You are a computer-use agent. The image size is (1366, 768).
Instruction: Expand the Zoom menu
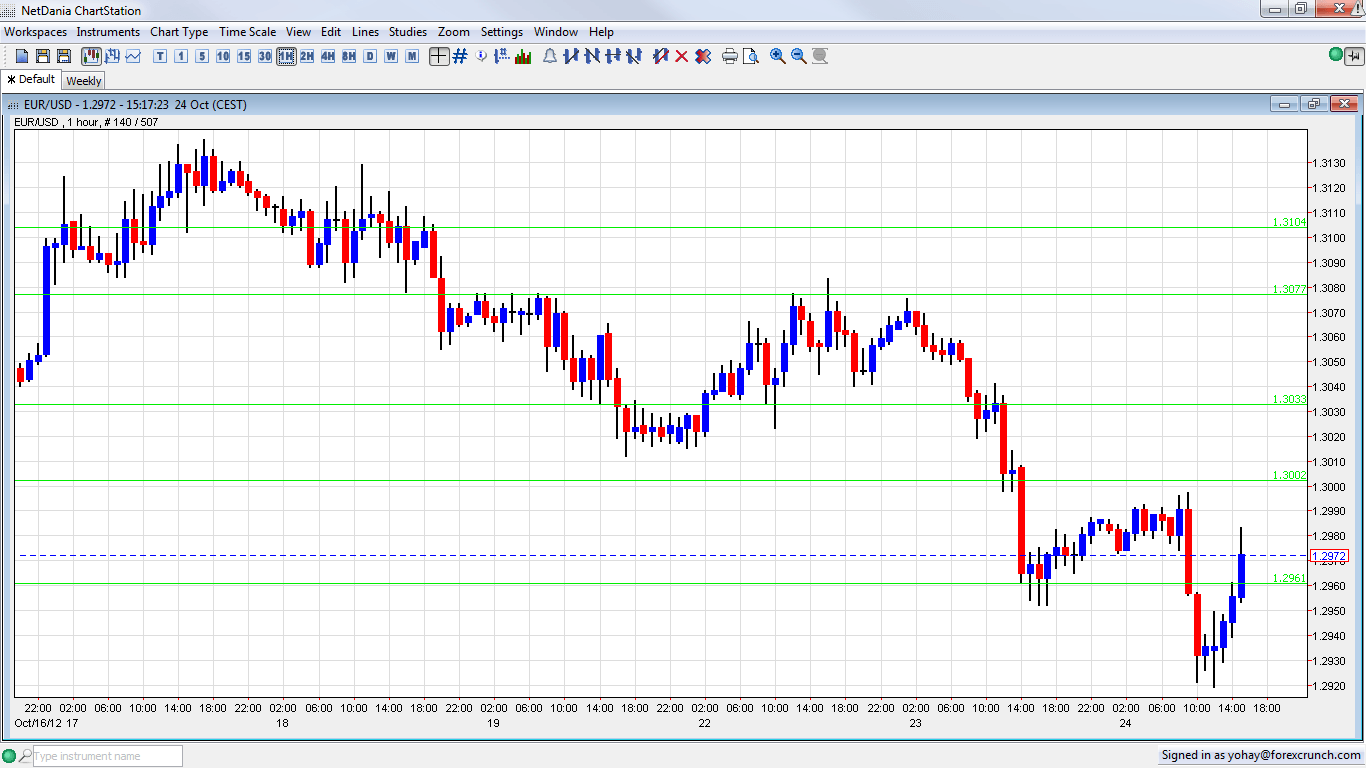click(454, 32)
